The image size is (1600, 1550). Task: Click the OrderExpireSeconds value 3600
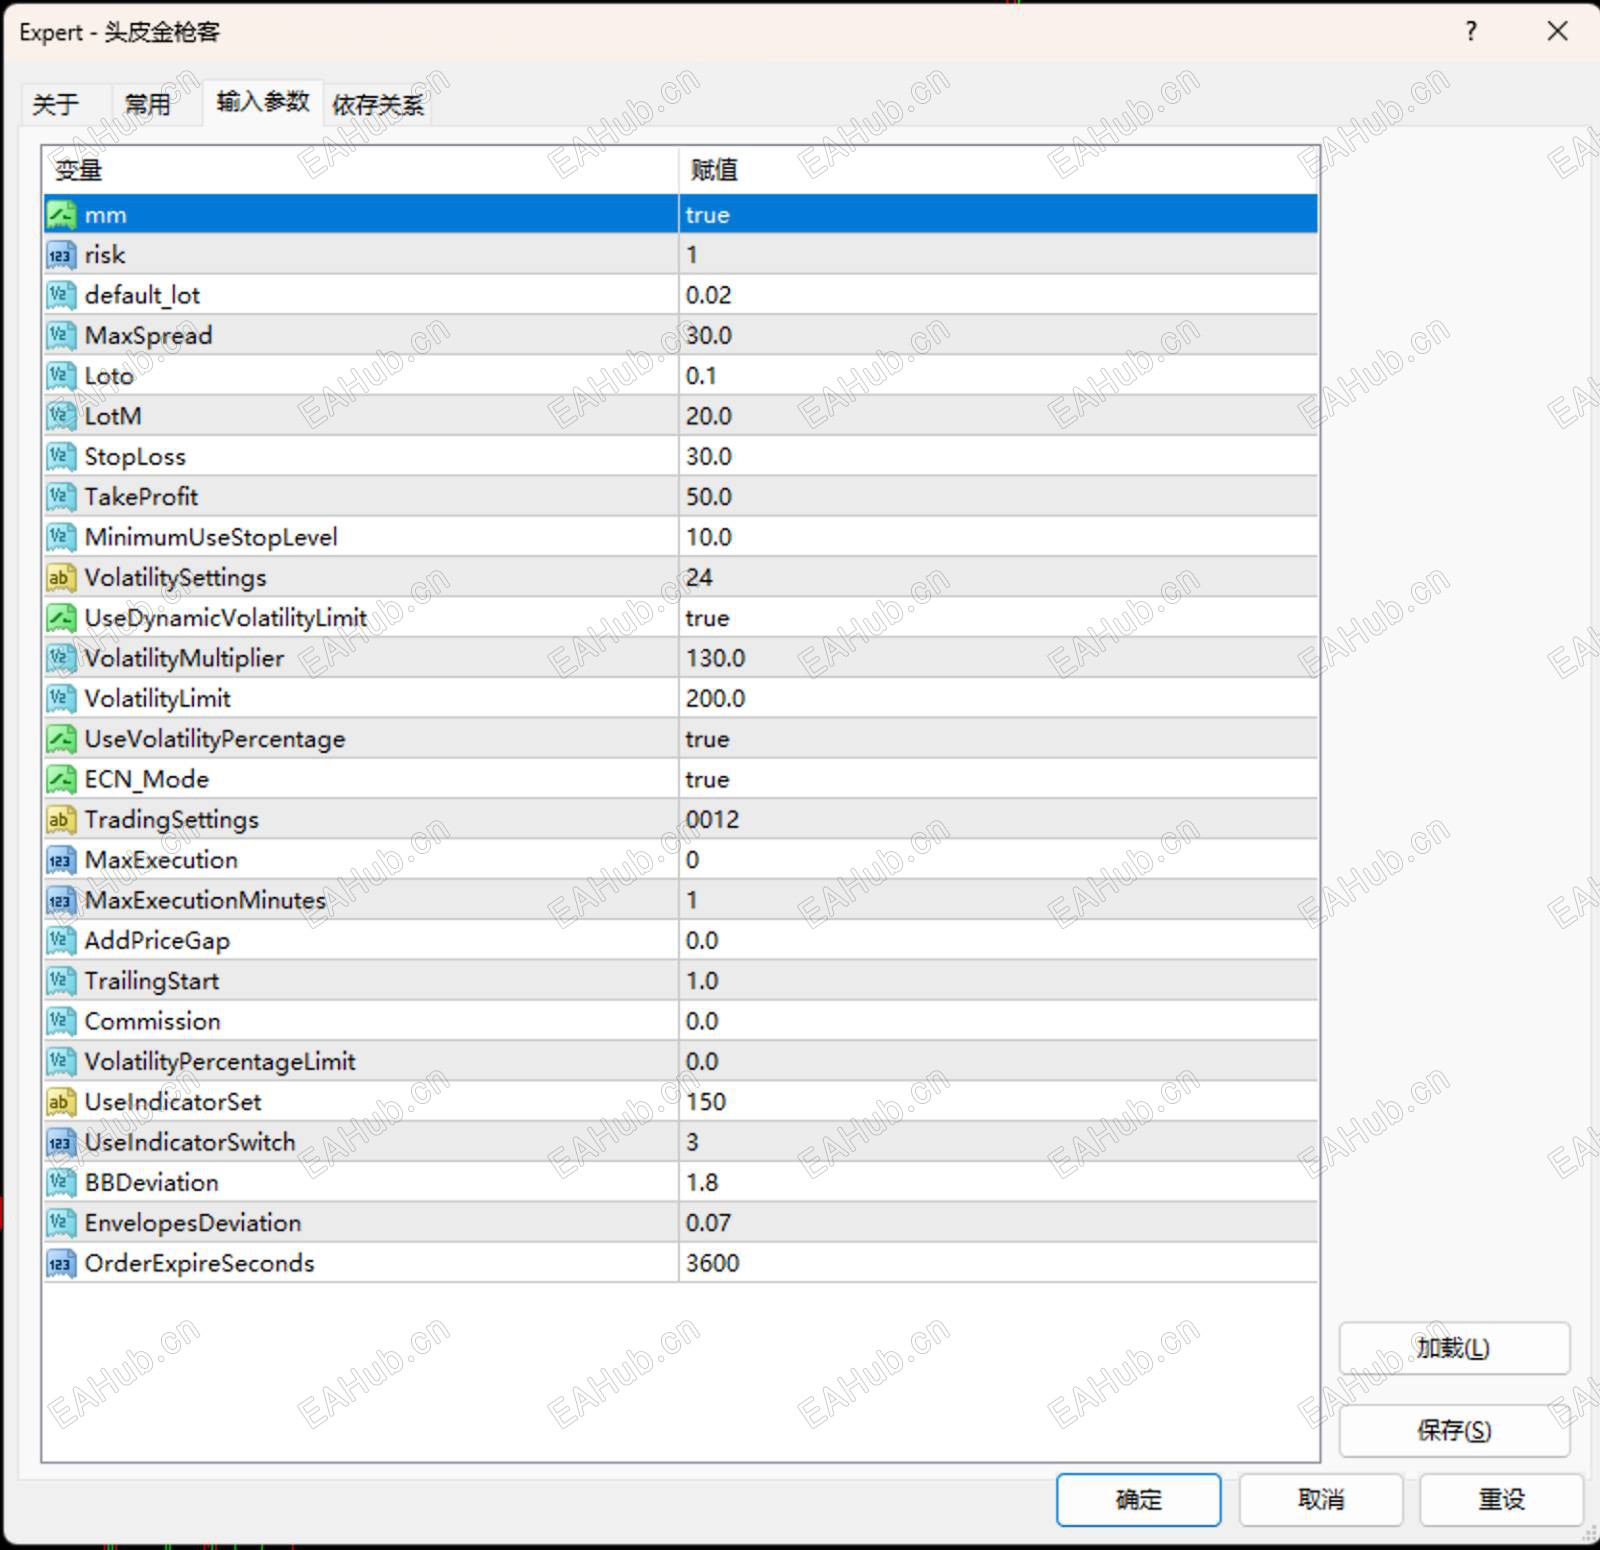click(x=713, y=1263)
